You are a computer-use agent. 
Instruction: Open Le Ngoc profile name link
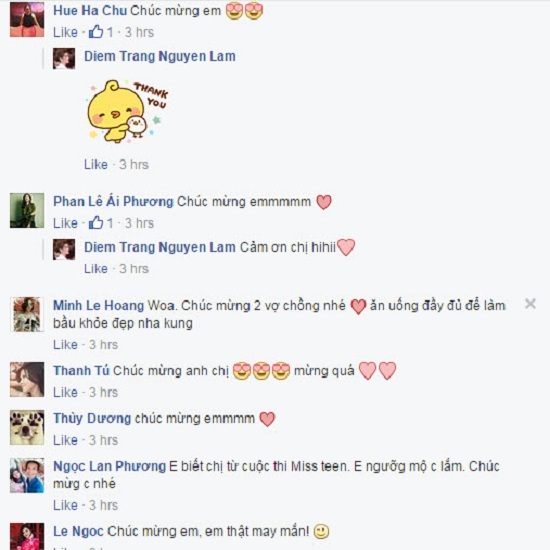click(x=78, y=531)
